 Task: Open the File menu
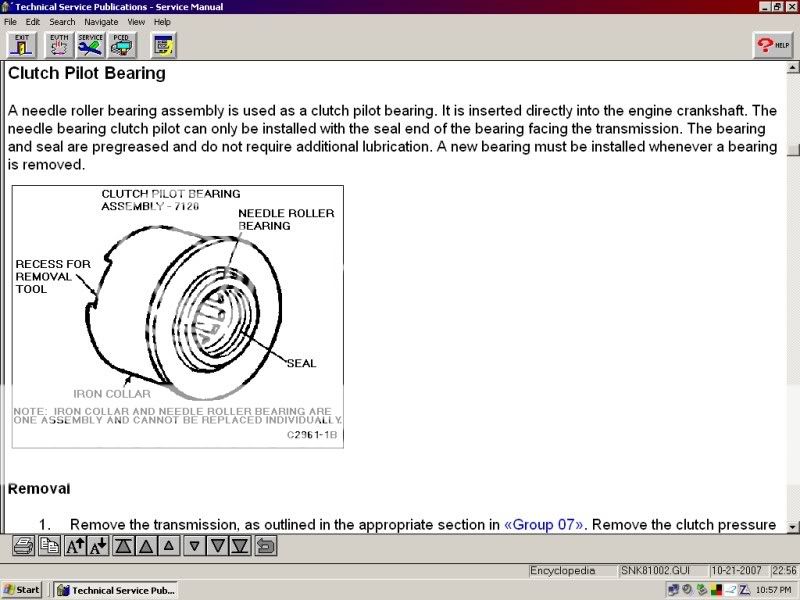pyautogui.click(x=10, y=22)
